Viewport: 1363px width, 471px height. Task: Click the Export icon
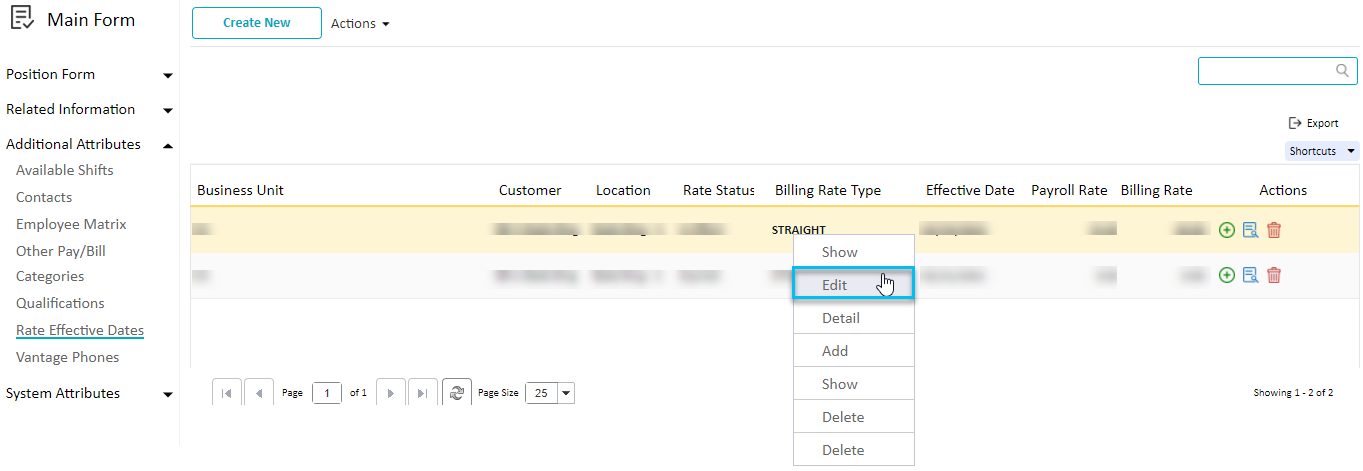[1294, 123]
